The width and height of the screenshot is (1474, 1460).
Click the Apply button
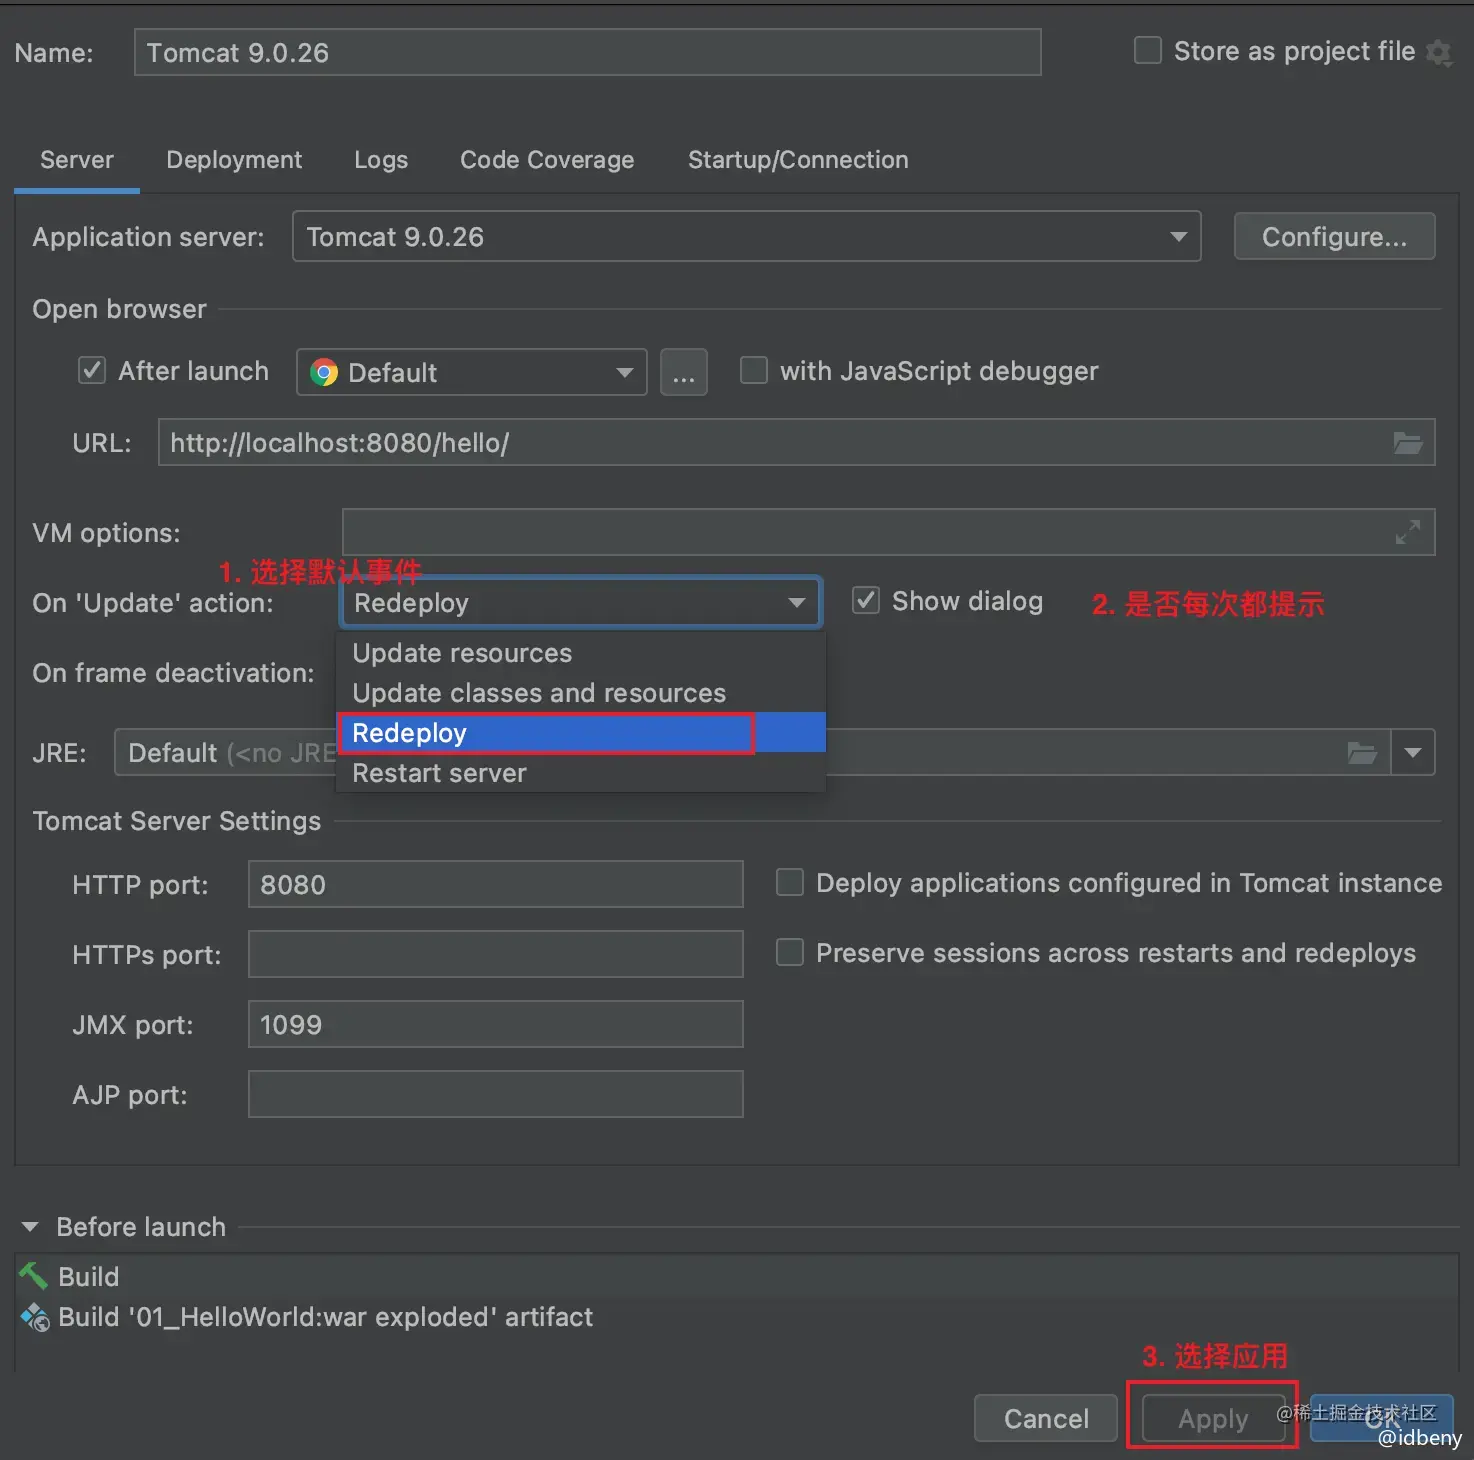pyautogui.click(x=1213, y=1418)
